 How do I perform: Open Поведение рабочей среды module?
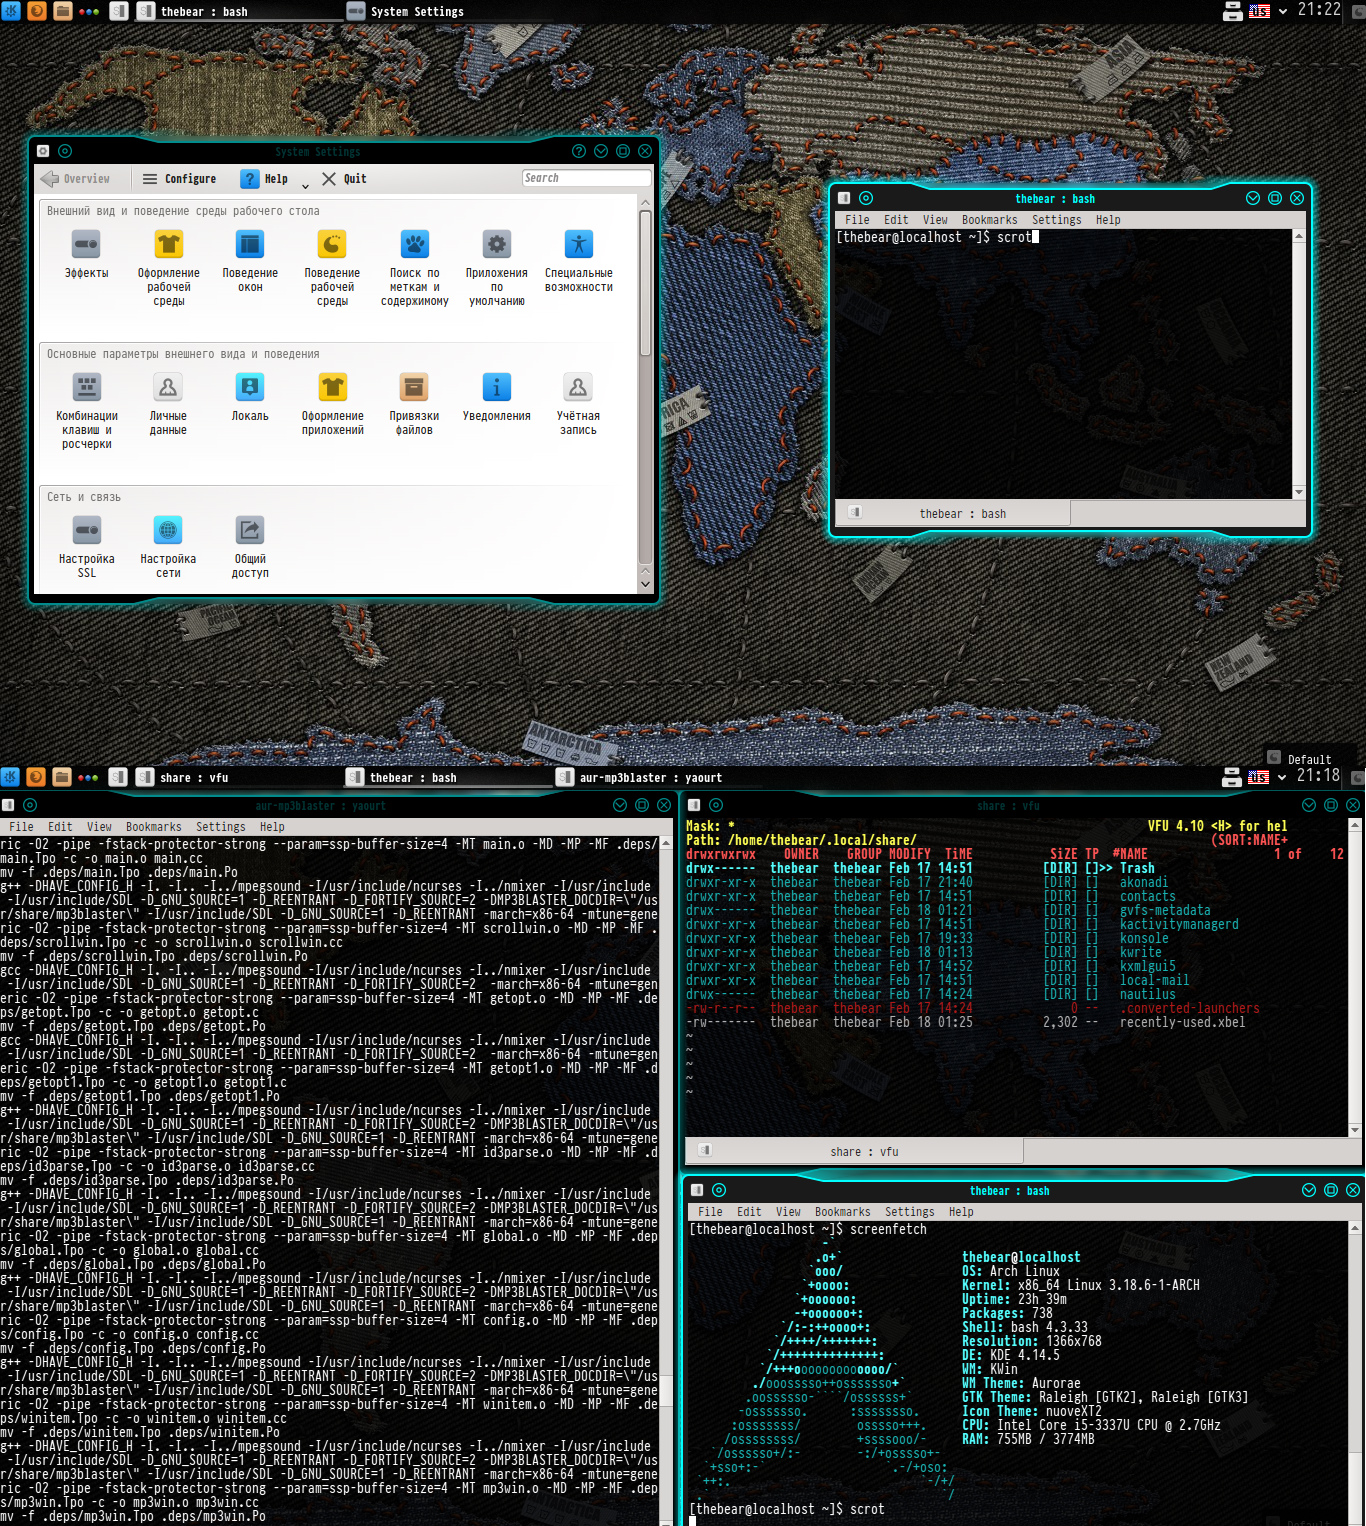(332, 267)
